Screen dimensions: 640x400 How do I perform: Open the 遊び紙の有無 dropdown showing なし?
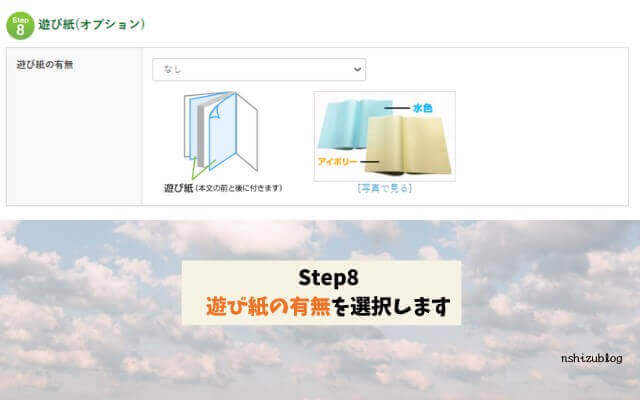(x=259, y=69)
